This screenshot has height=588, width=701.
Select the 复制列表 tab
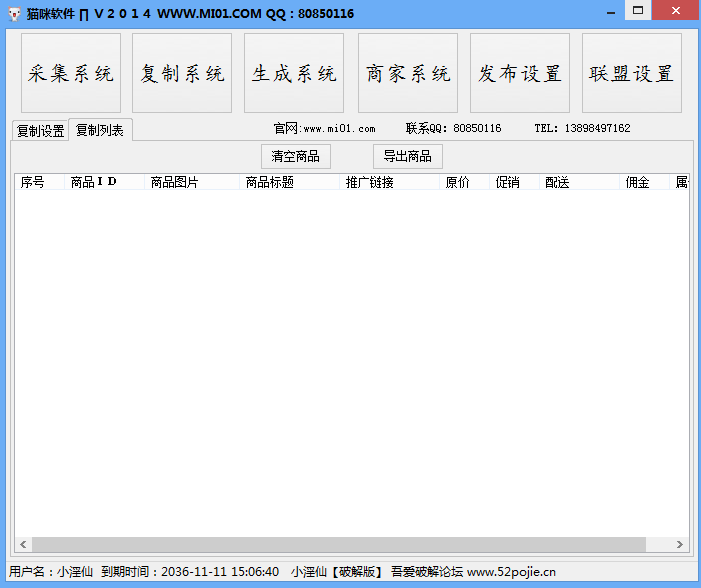coord(100,130)
